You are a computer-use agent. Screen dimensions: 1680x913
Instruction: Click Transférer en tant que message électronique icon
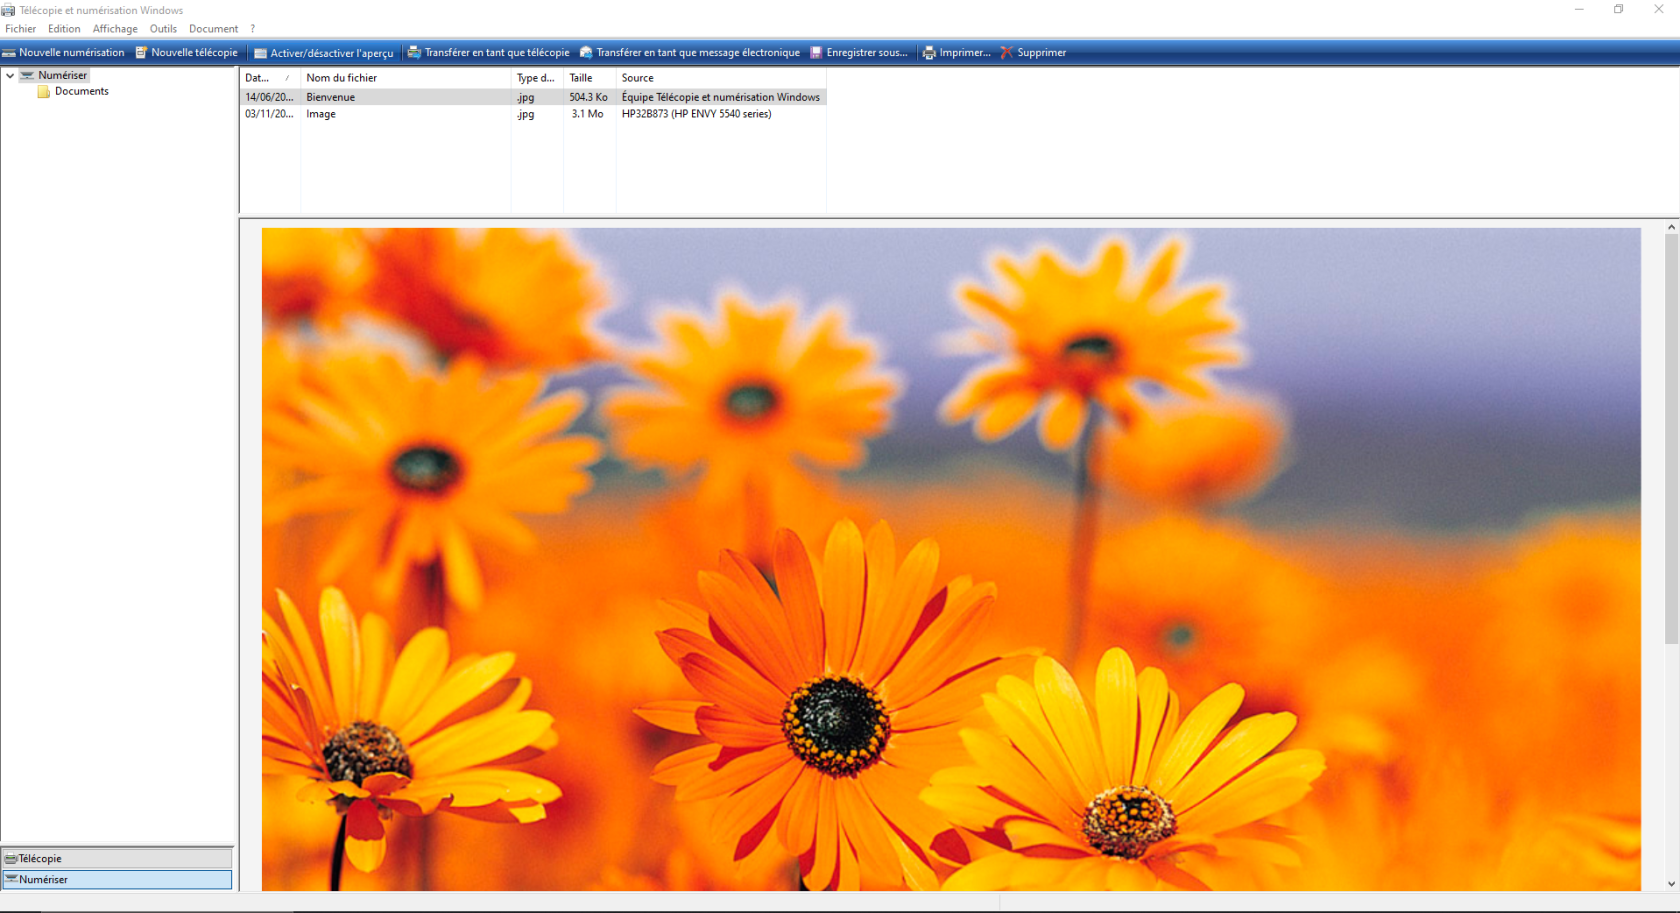(x=586, y=53)
